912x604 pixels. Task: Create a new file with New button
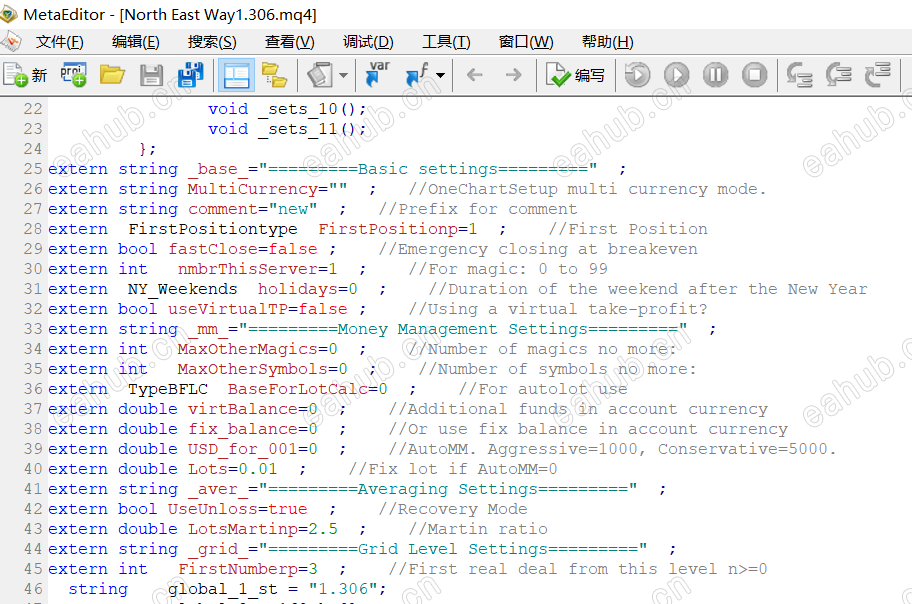coord(25,75)
